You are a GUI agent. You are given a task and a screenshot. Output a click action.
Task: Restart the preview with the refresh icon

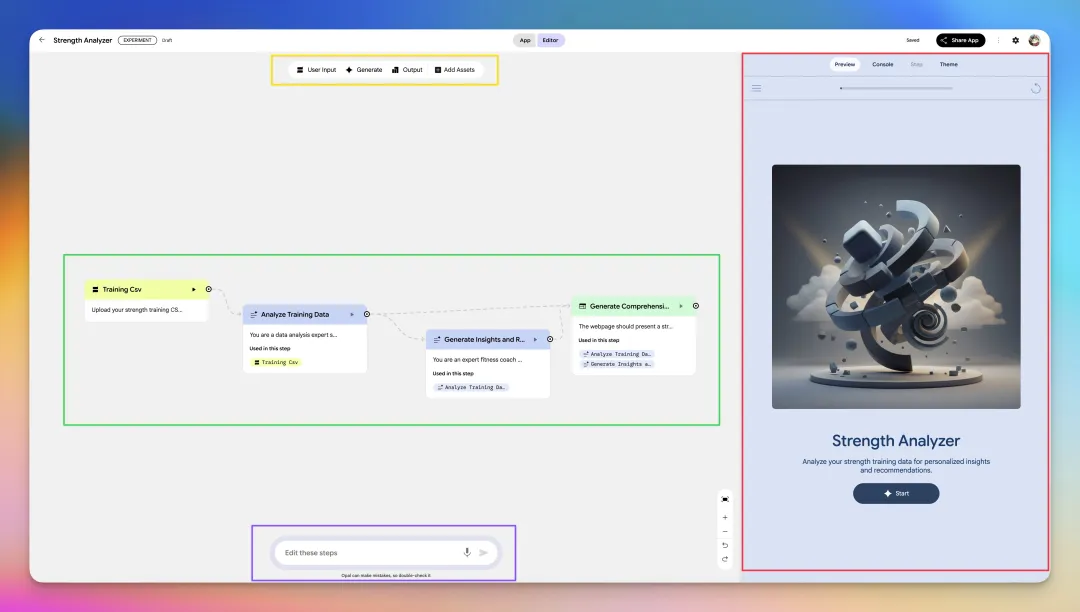coord(1036,88)
